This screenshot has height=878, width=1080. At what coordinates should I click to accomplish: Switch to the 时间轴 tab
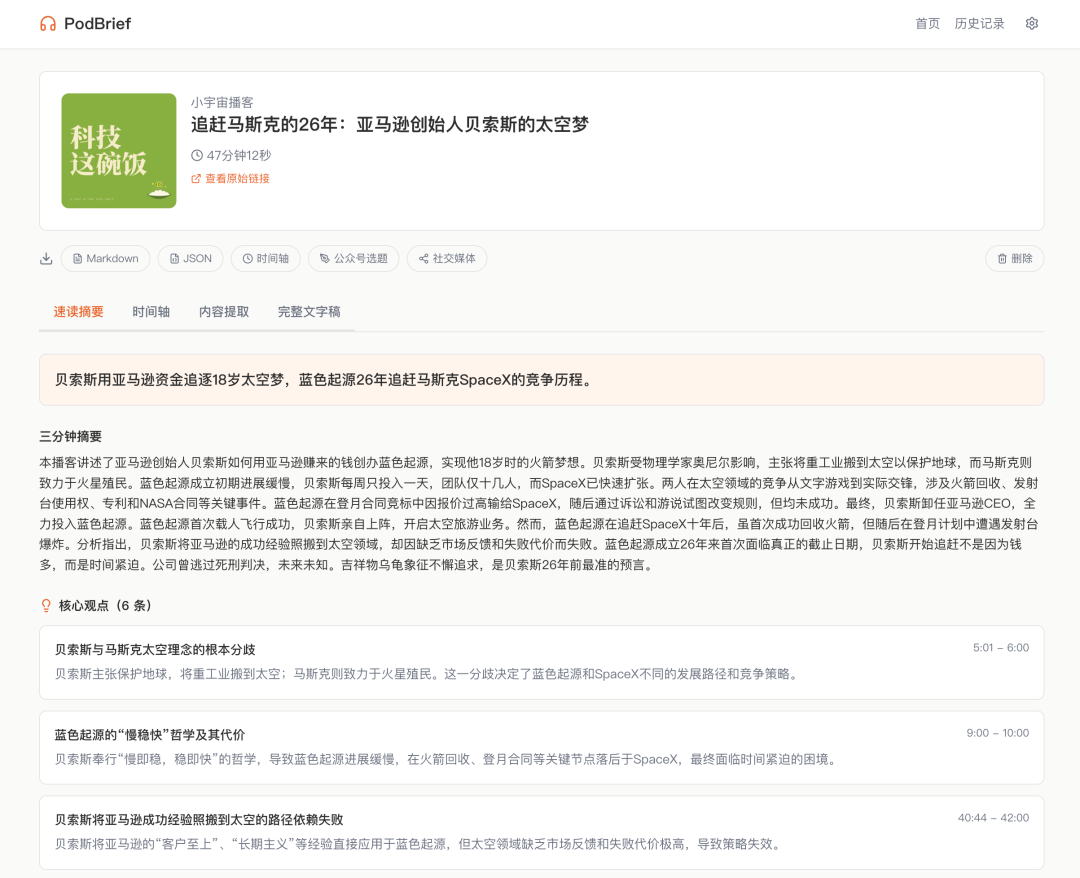pyautogui.click(x=151, y=312)
